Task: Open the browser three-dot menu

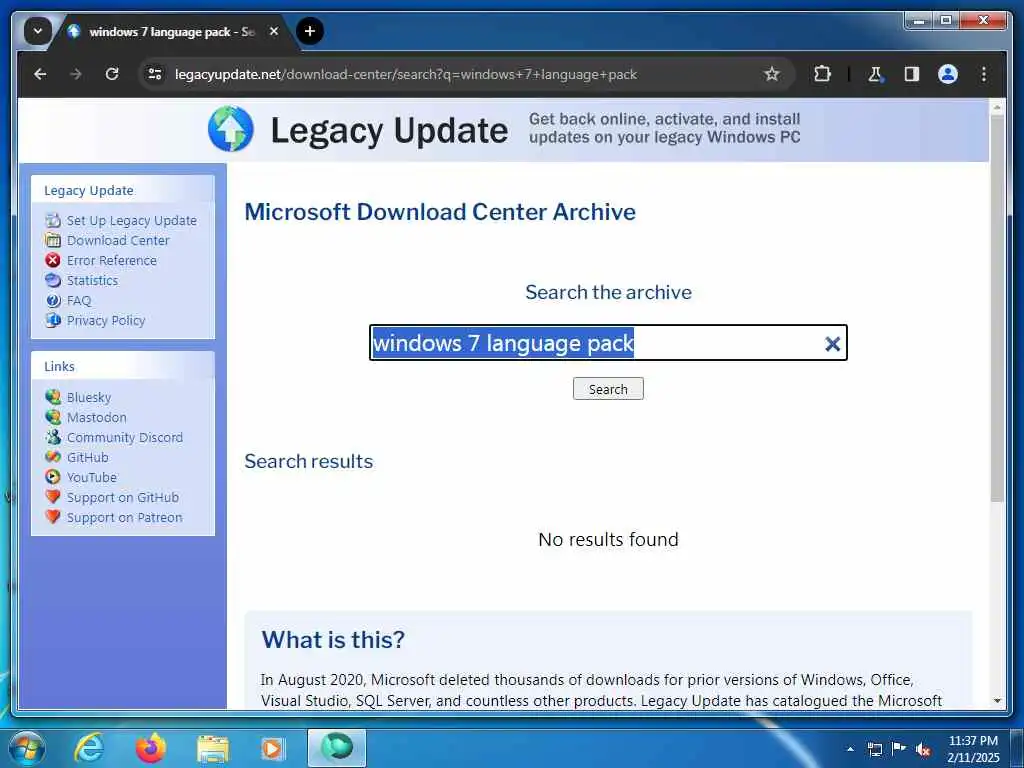Action: 984,74
